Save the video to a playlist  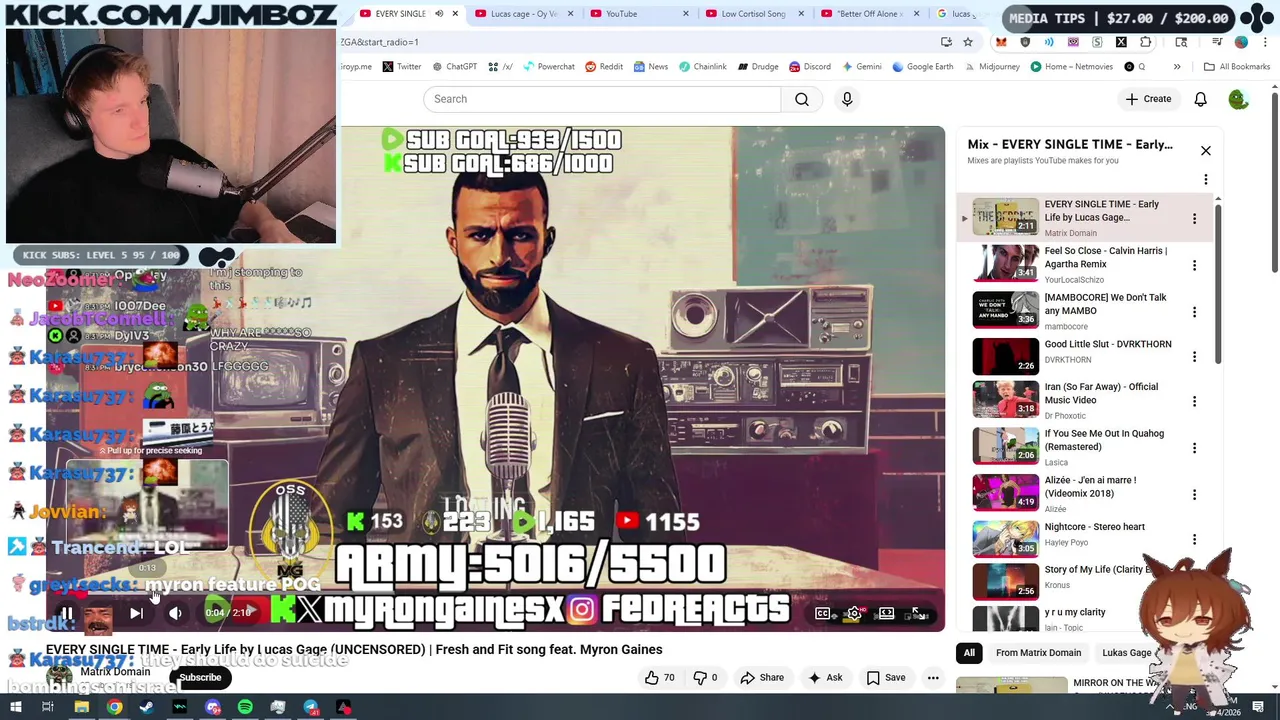click(x=886, y=678)
